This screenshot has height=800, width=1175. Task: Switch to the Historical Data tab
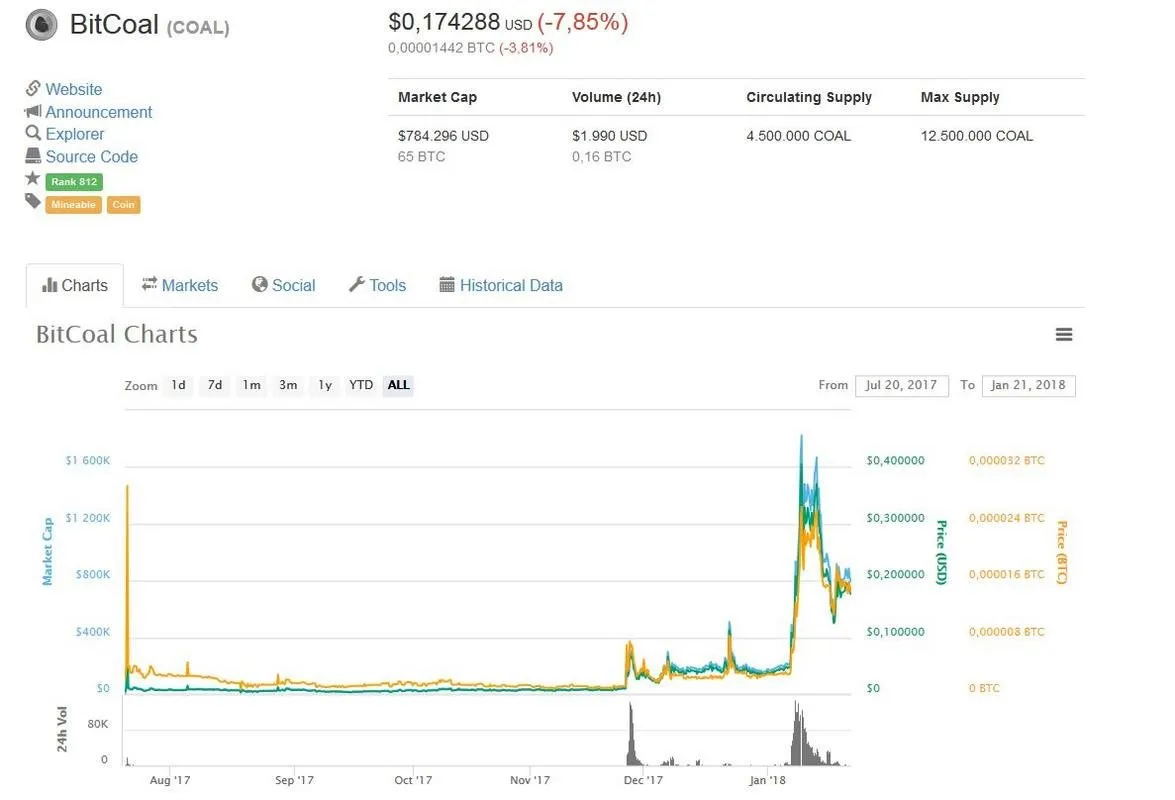click(501, 285)
